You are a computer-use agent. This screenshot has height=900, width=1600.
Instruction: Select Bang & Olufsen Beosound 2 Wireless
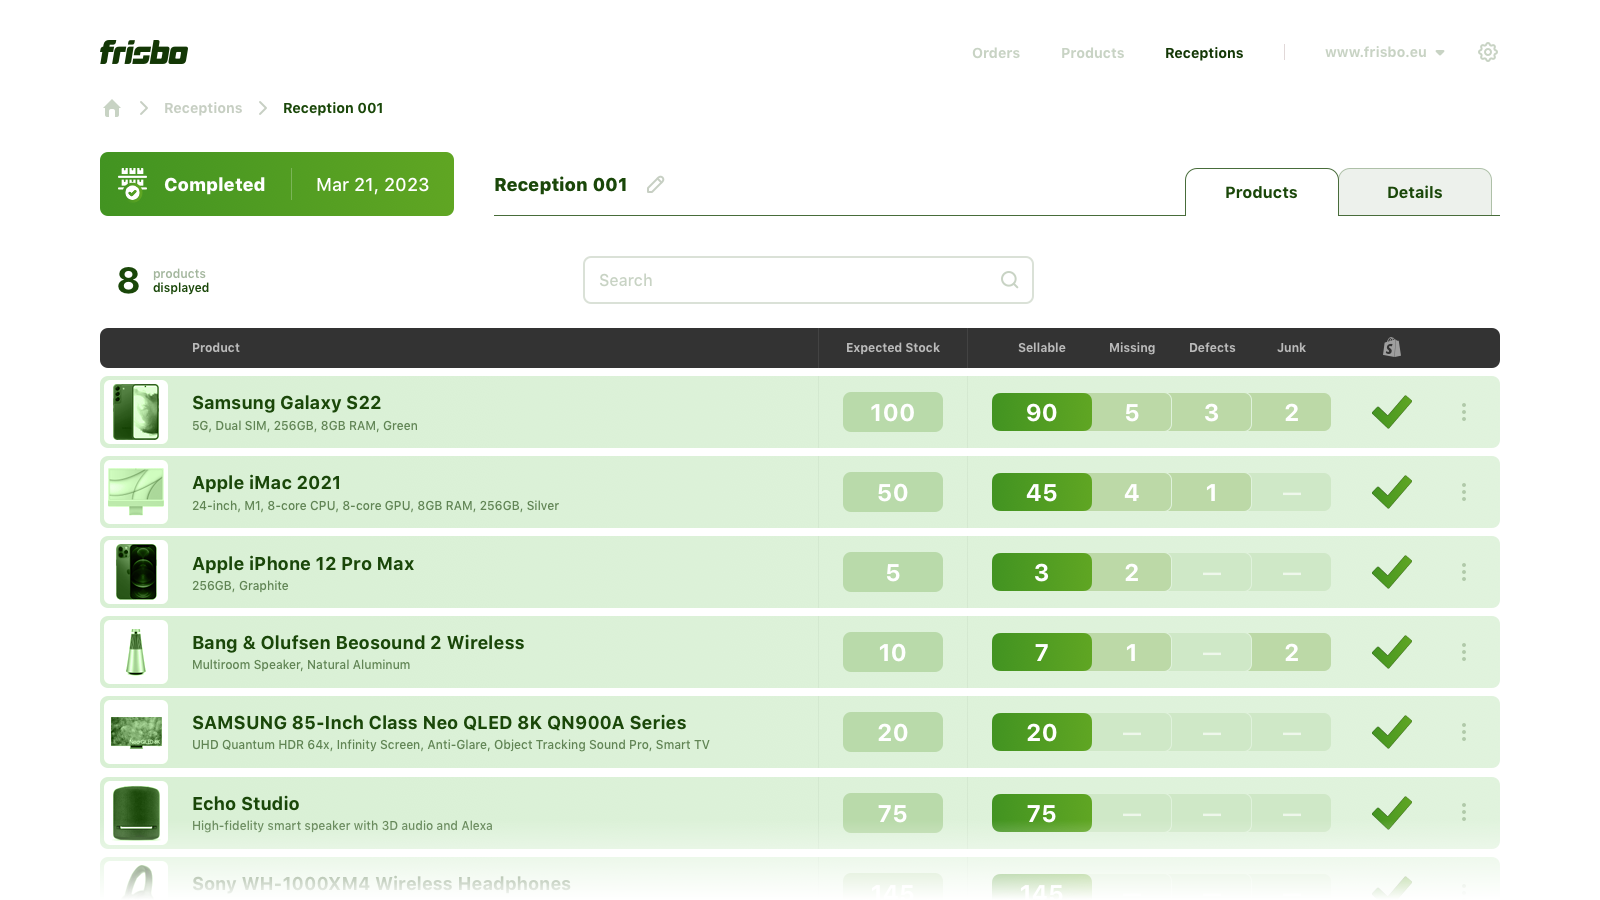[358, 643]
